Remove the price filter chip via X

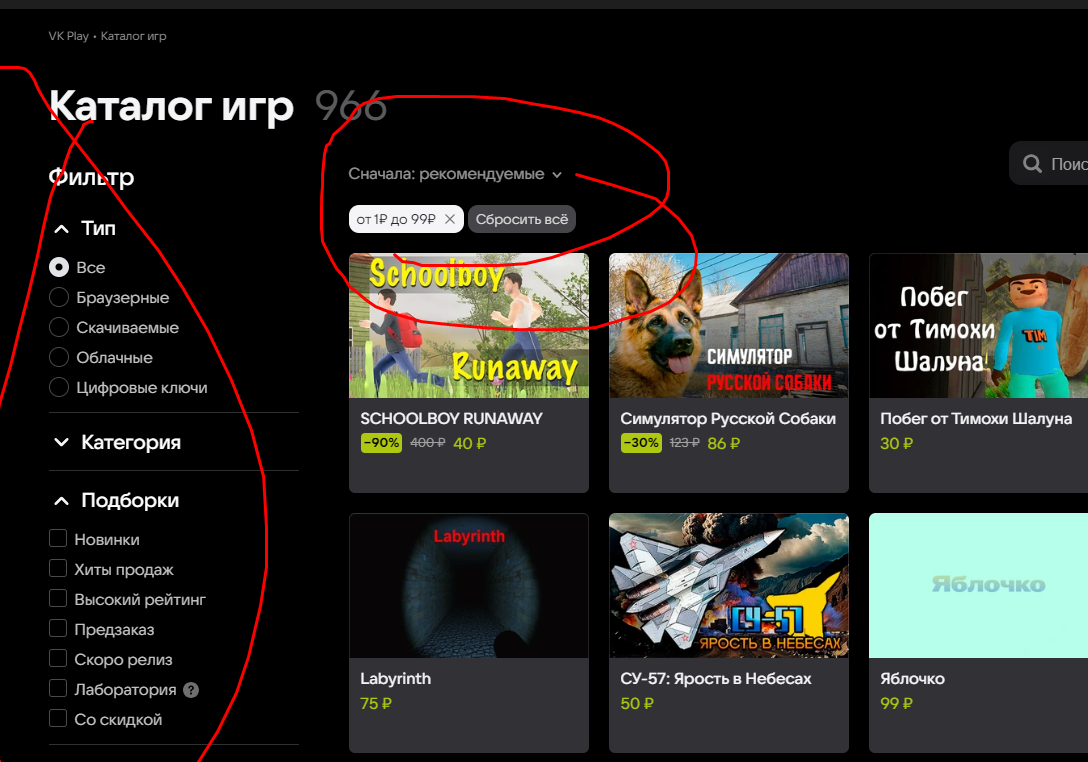(450, 219)
